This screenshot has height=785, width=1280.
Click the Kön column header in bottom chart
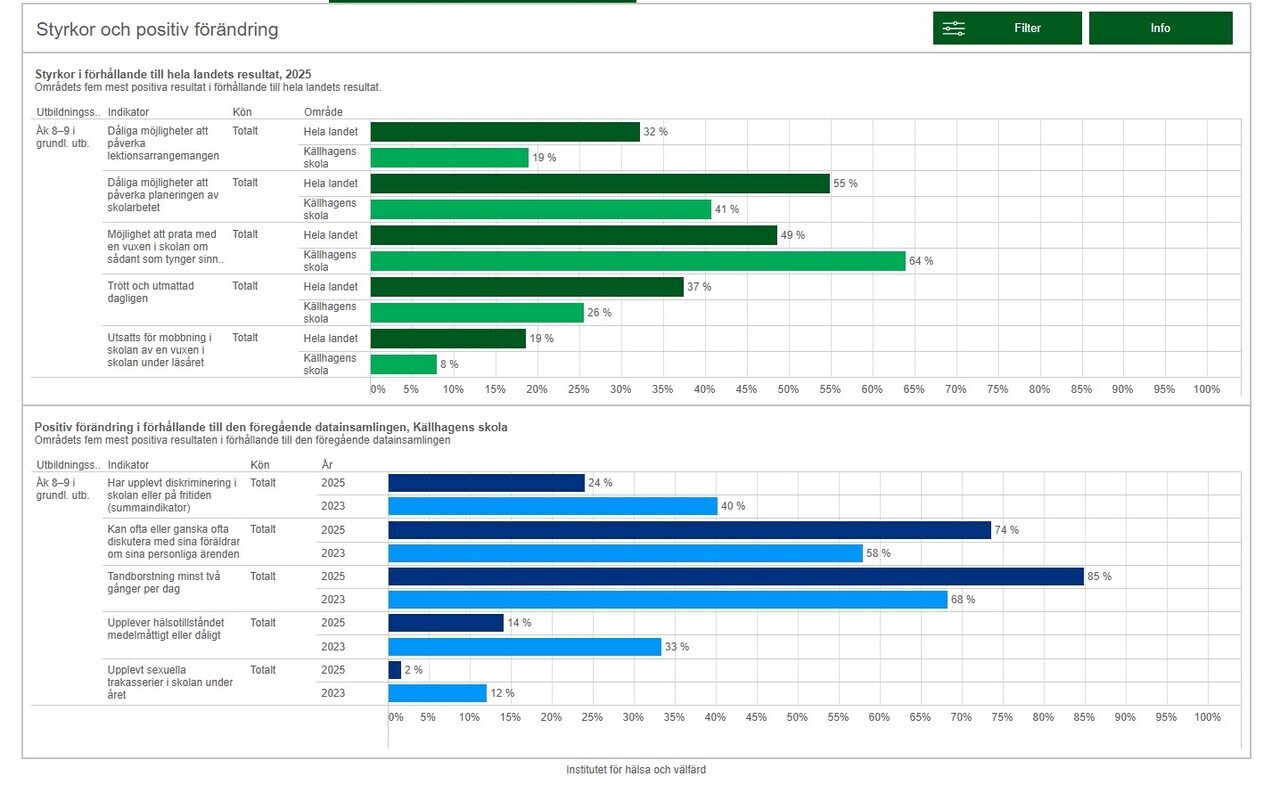[260, 465]
